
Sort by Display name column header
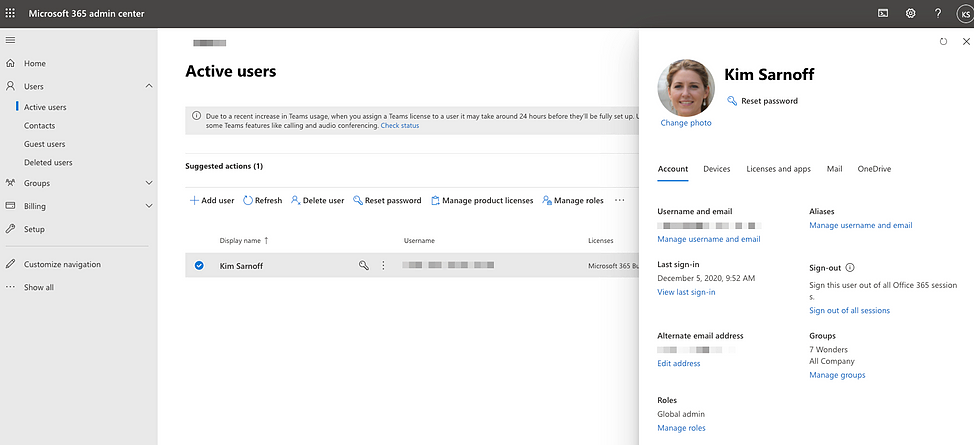[244, 241]
